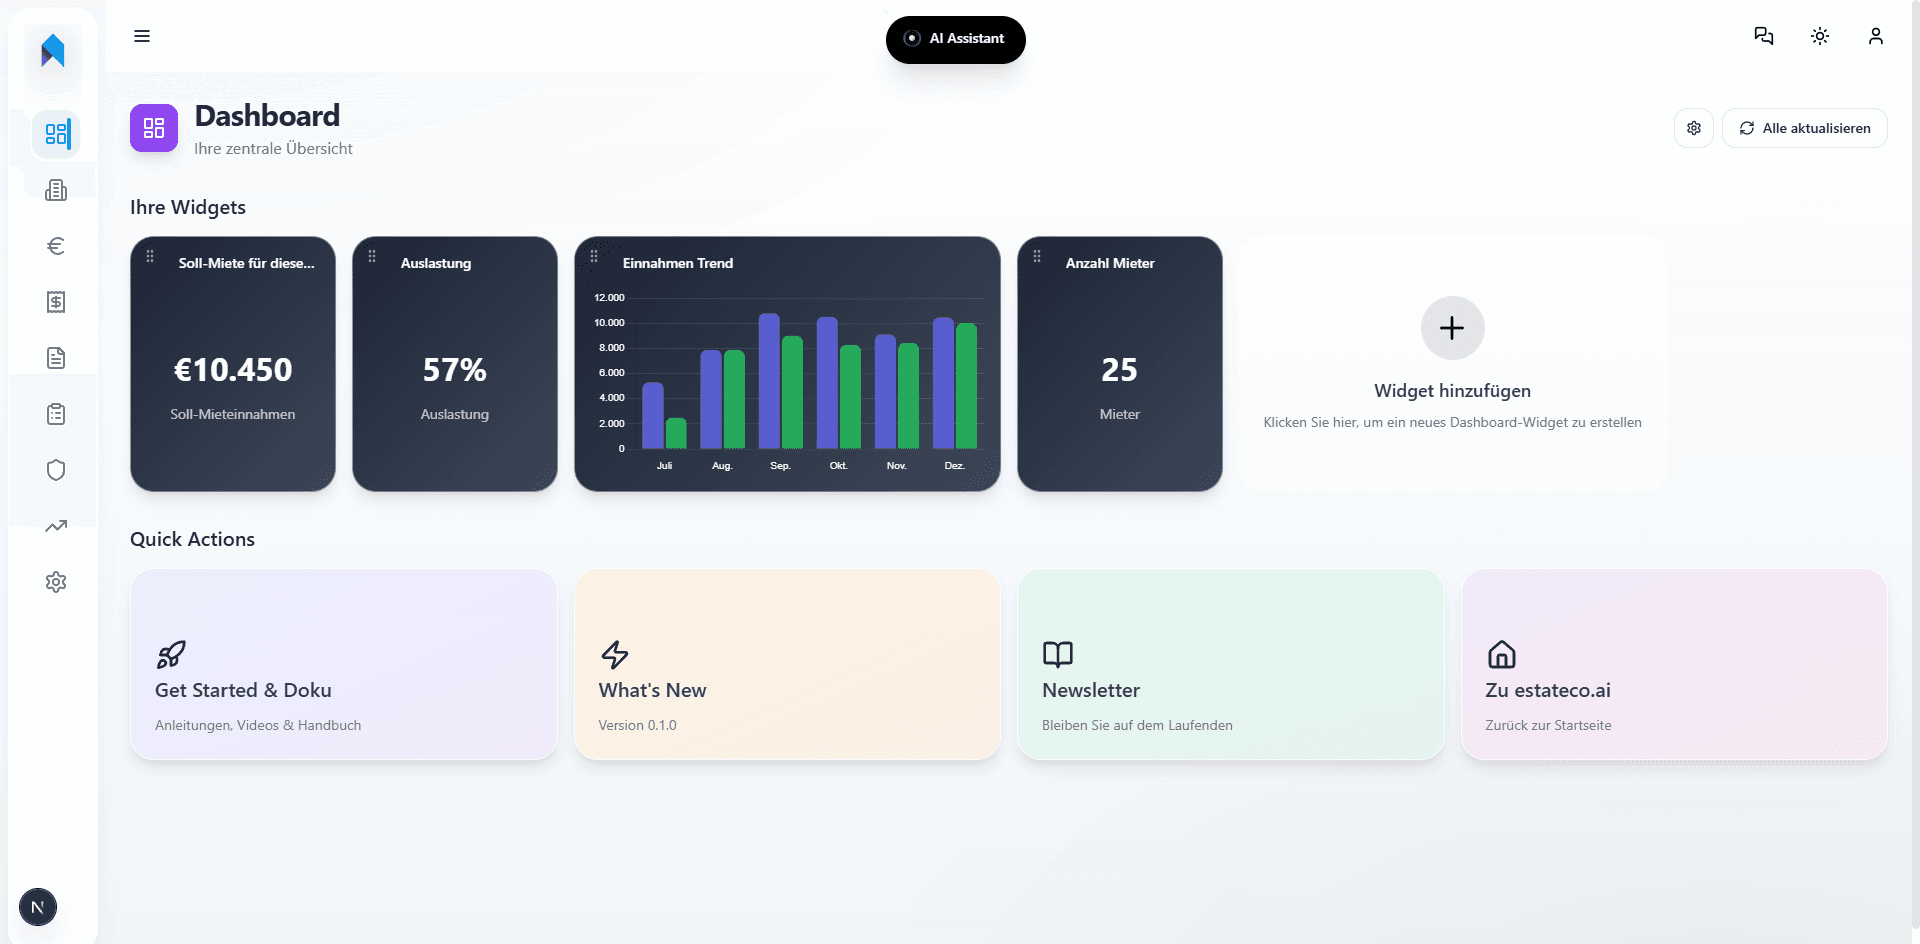
Task: Select the building icon for properties
Action: pyautogui.click(x=56, y=189)
